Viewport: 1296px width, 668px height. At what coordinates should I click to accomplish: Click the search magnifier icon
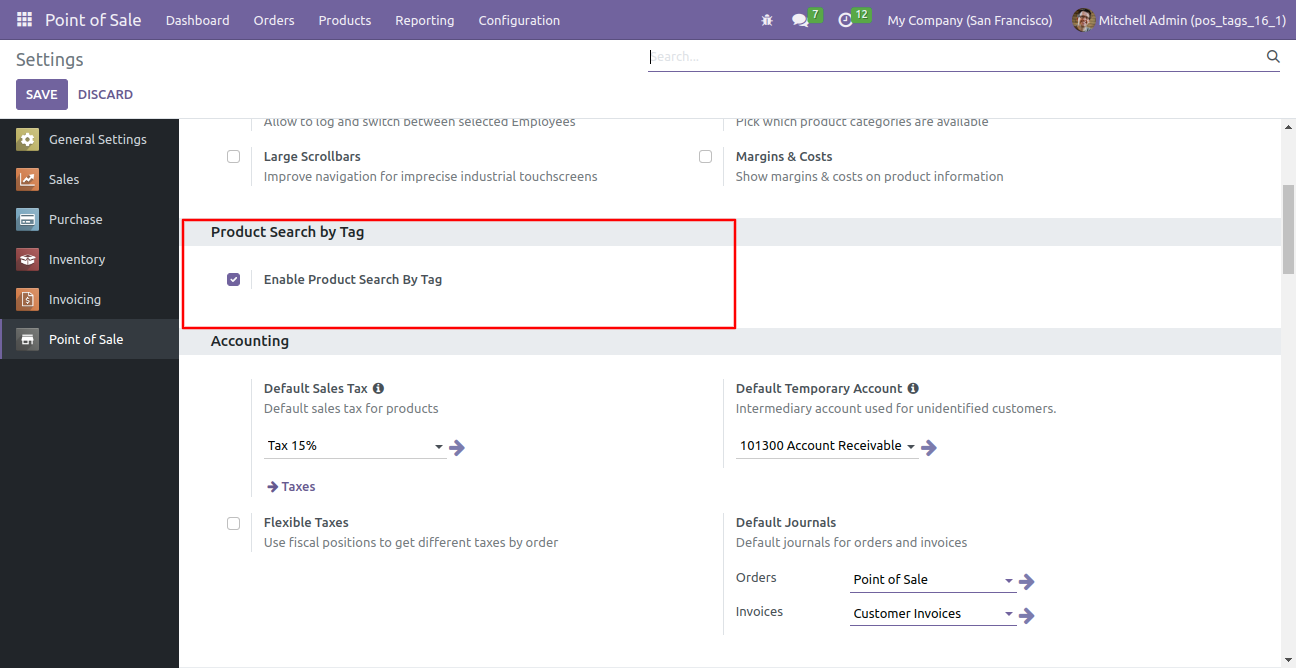(x=1273, y=57)
